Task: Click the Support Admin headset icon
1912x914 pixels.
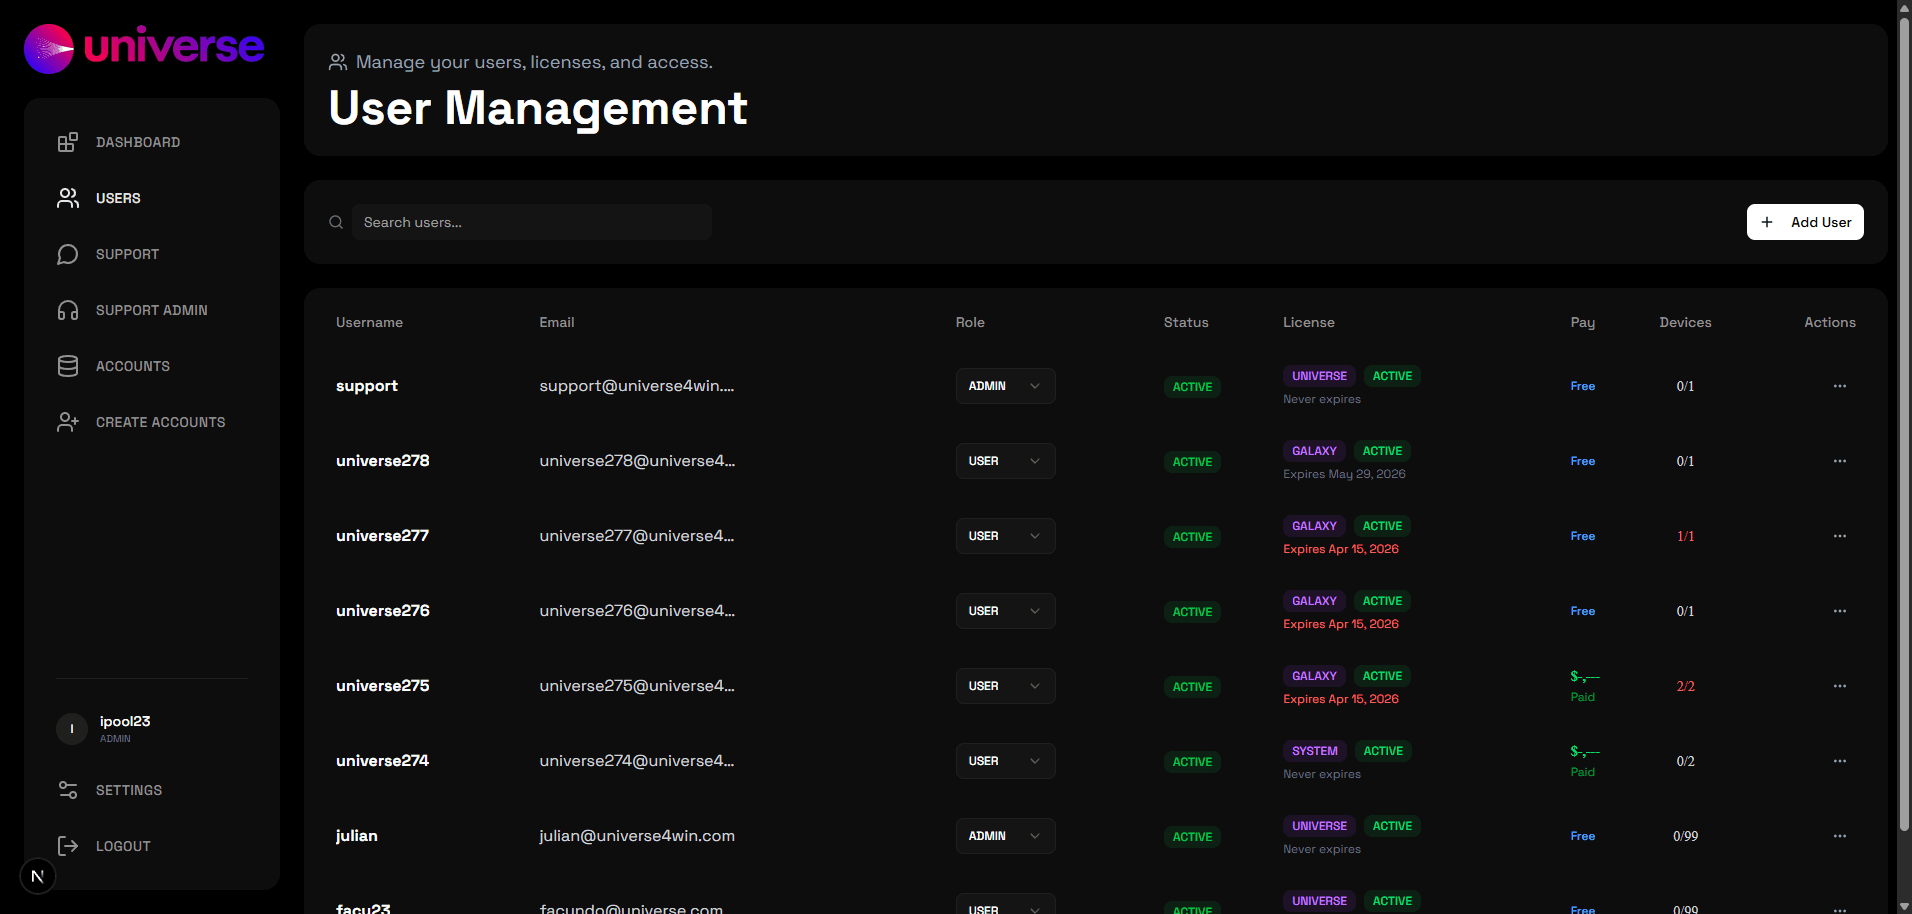Action: [x=68, y=310]
